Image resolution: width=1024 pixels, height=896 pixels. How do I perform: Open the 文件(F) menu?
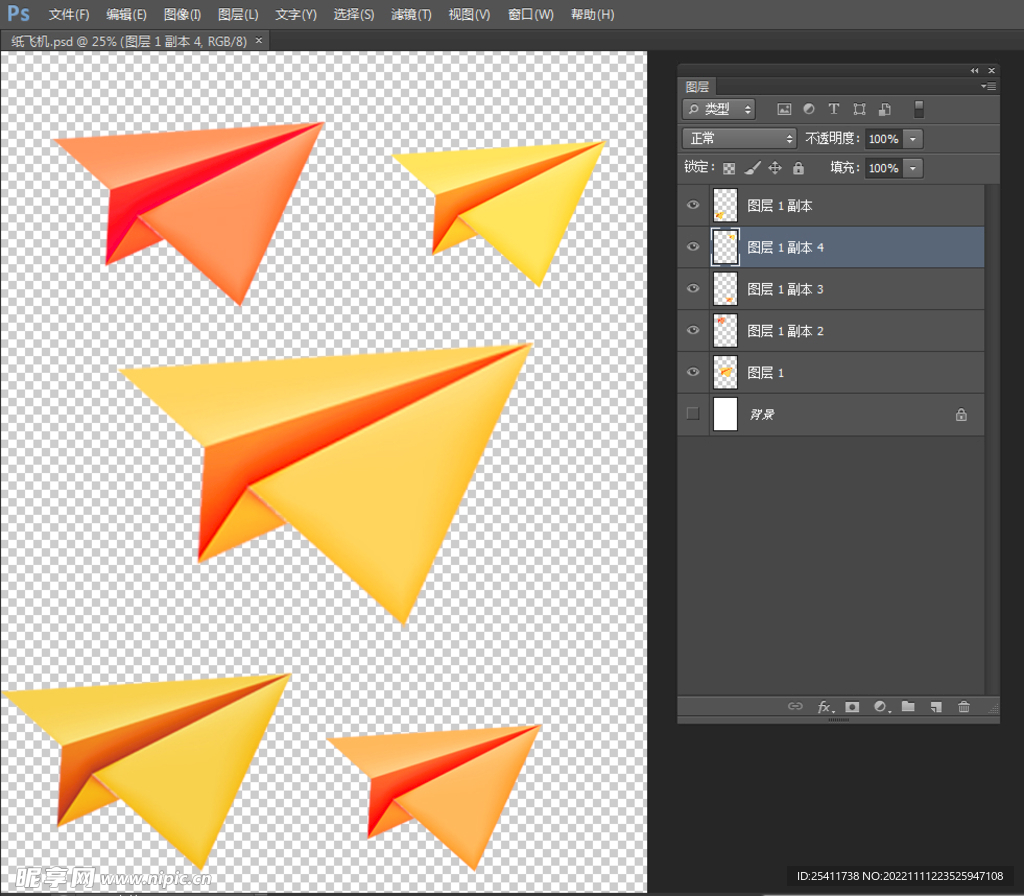click(x=69, y=14)
